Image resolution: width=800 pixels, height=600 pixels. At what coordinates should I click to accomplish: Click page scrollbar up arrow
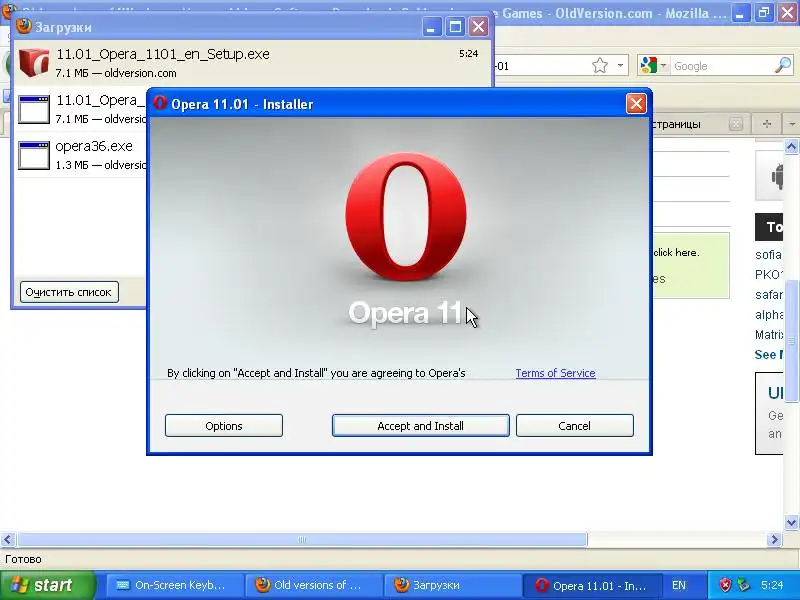click(x=791, y=147)
